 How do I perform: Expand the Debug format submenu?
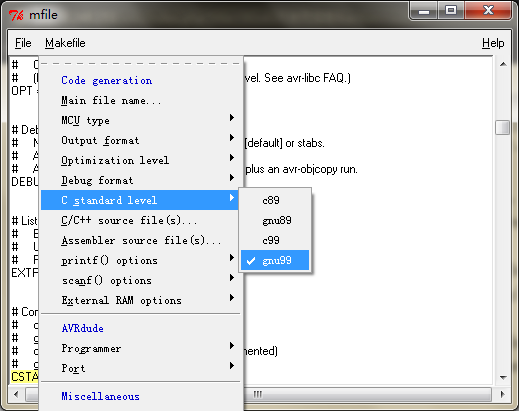tap(140, 180)
